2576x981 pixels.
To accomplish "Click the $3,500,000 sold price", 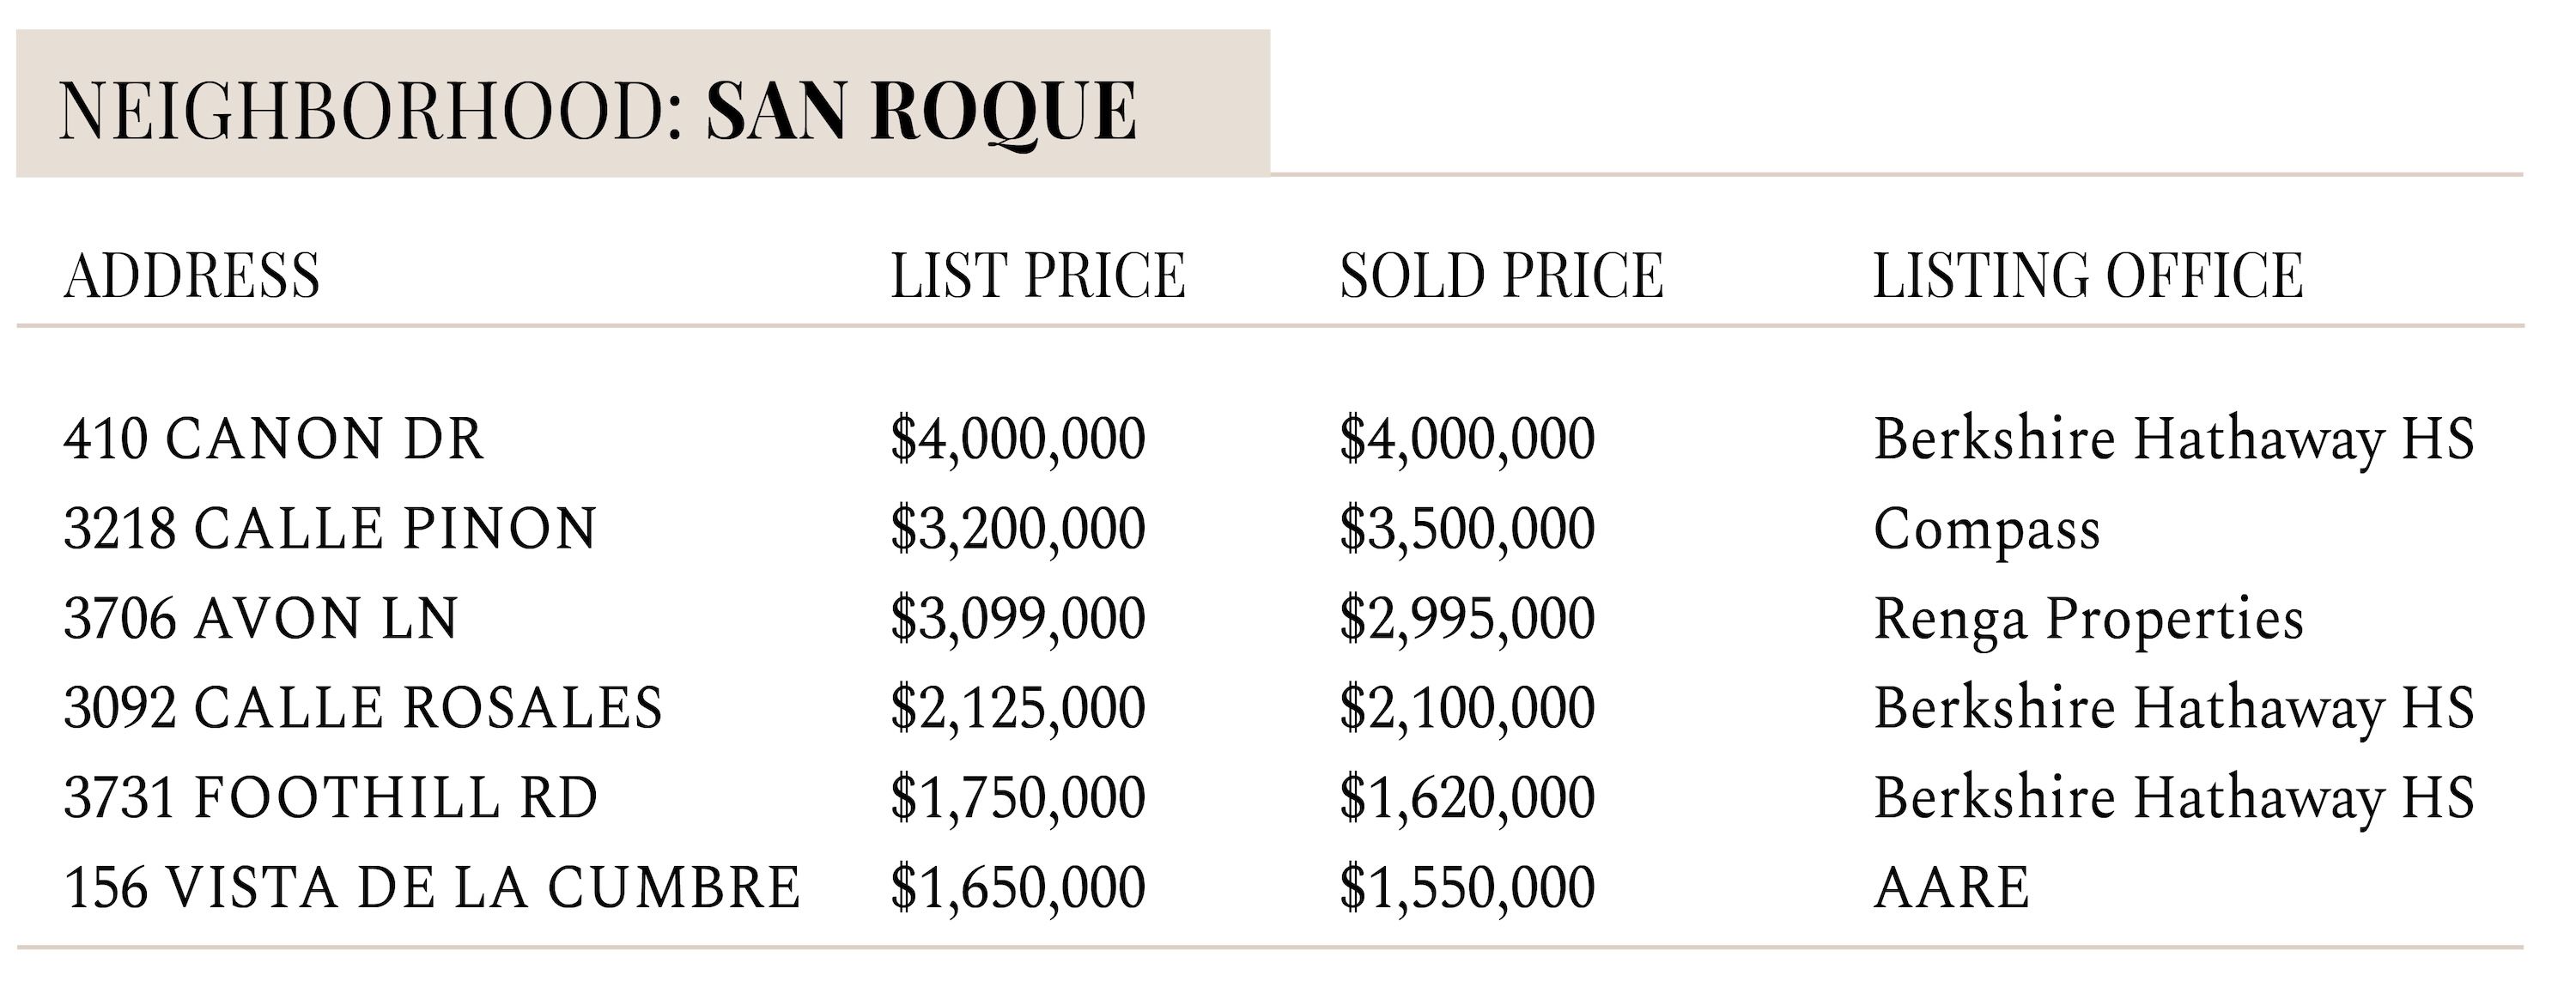I will tap(1467, 529).
